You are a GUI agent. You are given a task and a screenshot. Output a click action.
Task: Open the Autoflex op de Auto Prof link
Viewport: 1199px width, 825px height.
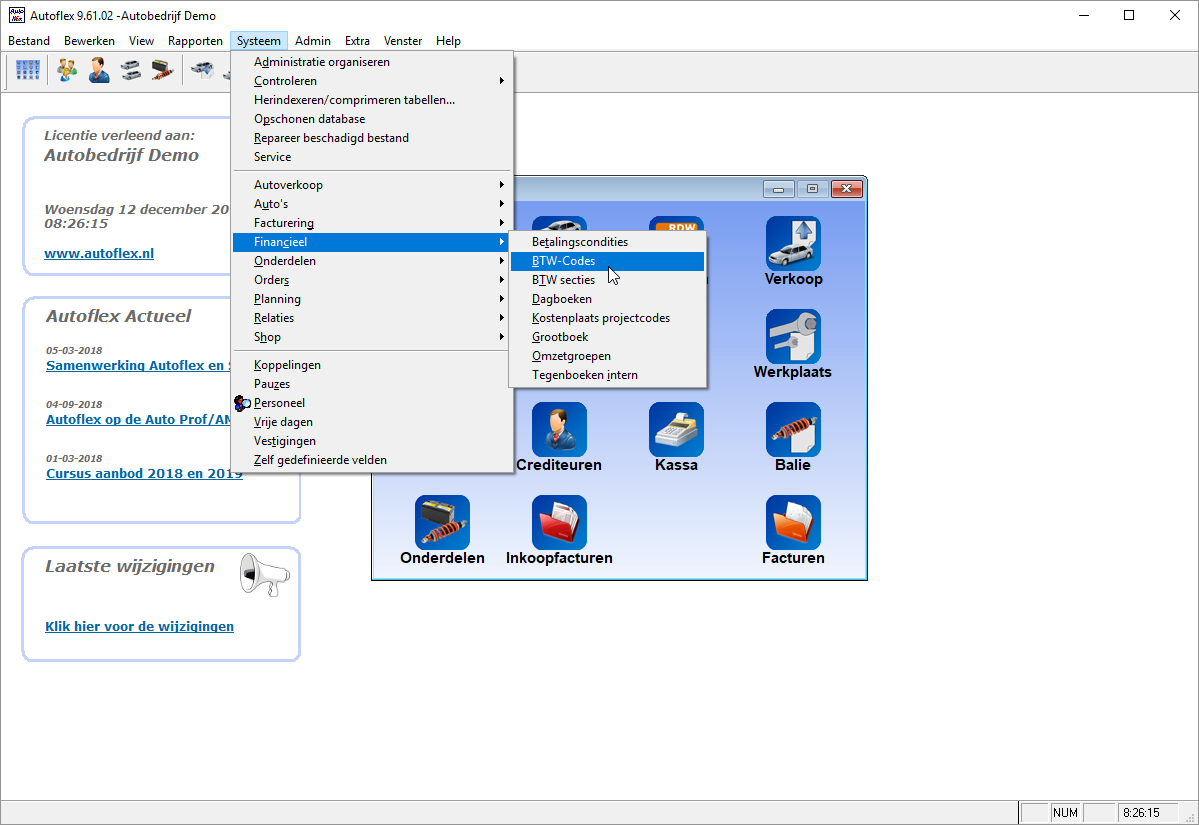pyautogui.click(x=138, y=420)
